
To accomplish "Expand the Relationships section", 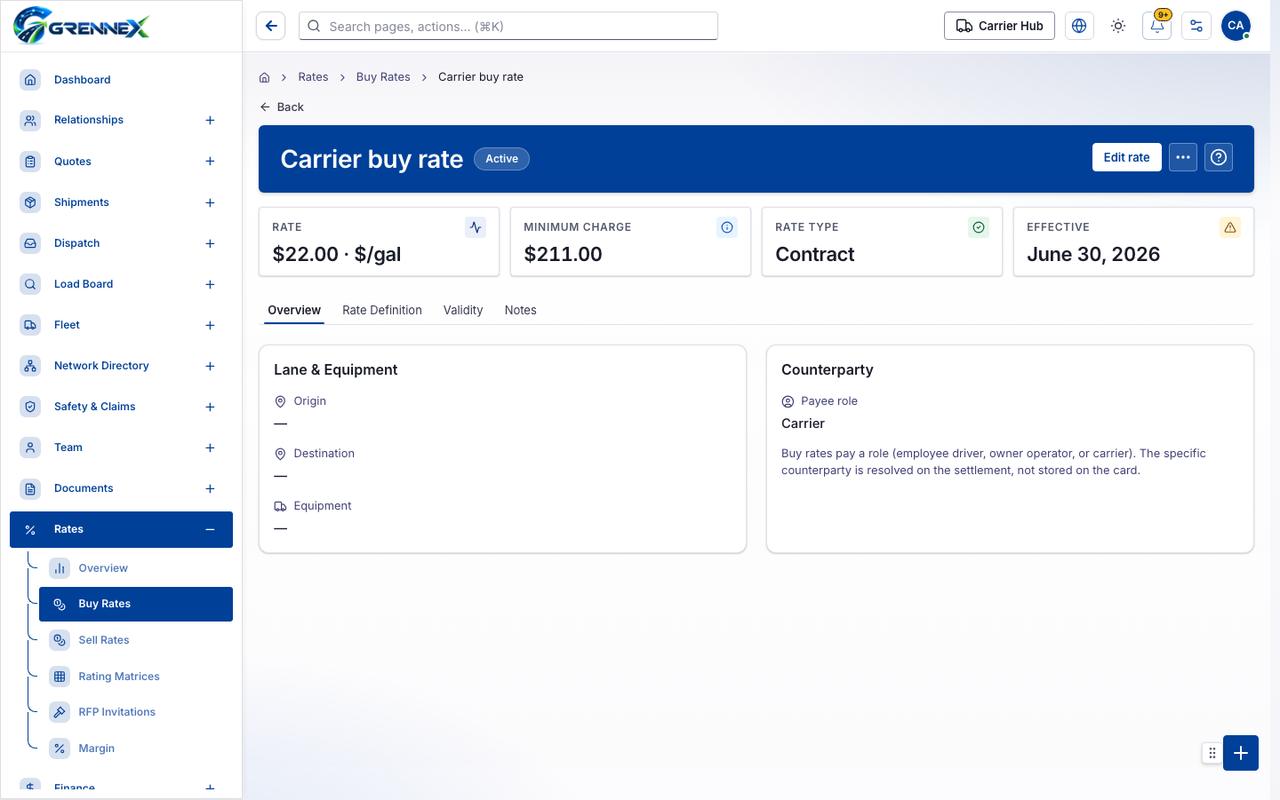I will (x=210, y=120).
